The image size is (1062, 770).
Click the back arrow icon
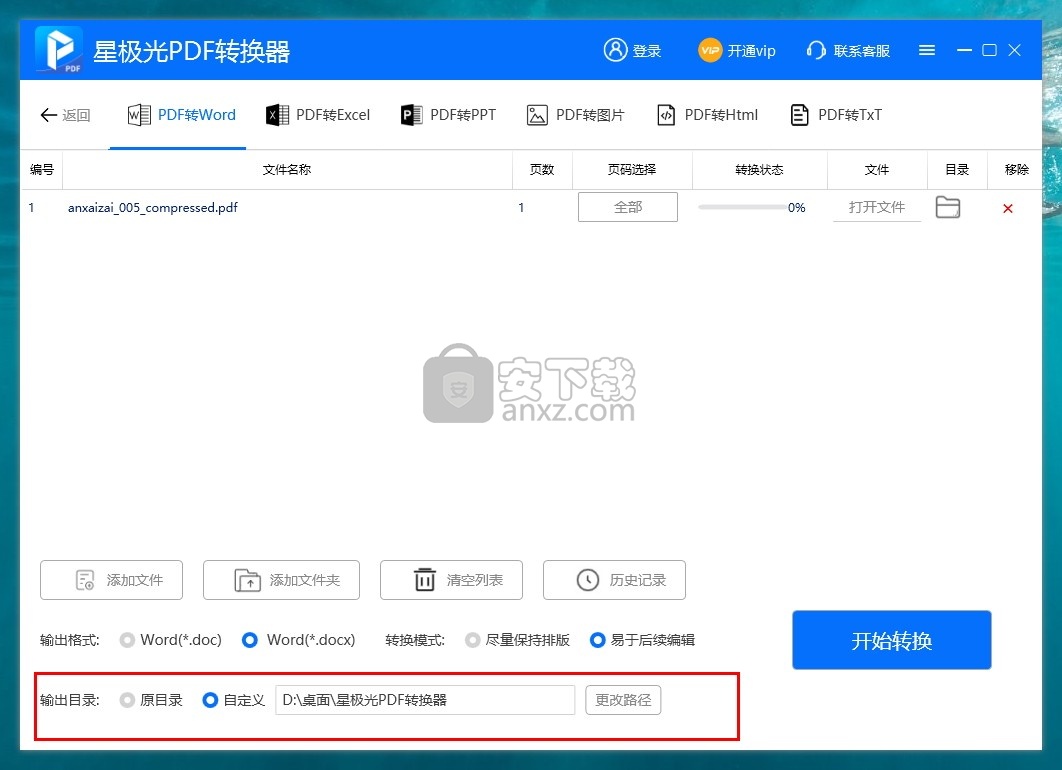tap(48, 115)
